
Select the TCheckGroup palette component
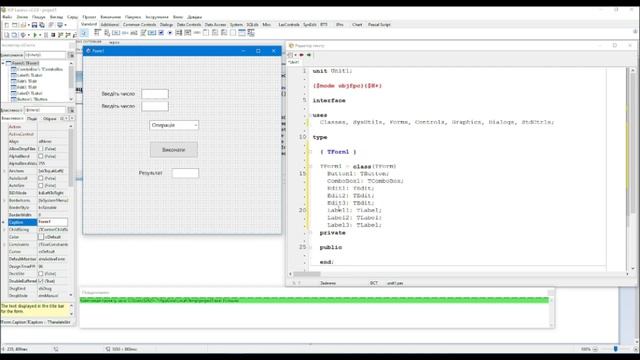pyautogui.click(x=224, y=33)
